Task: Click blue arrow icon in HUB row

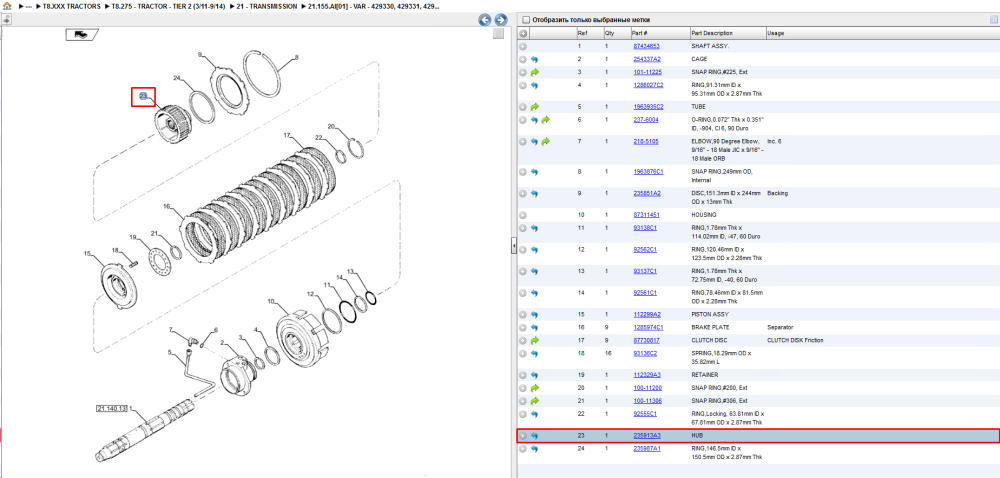Action: (534, 436)
